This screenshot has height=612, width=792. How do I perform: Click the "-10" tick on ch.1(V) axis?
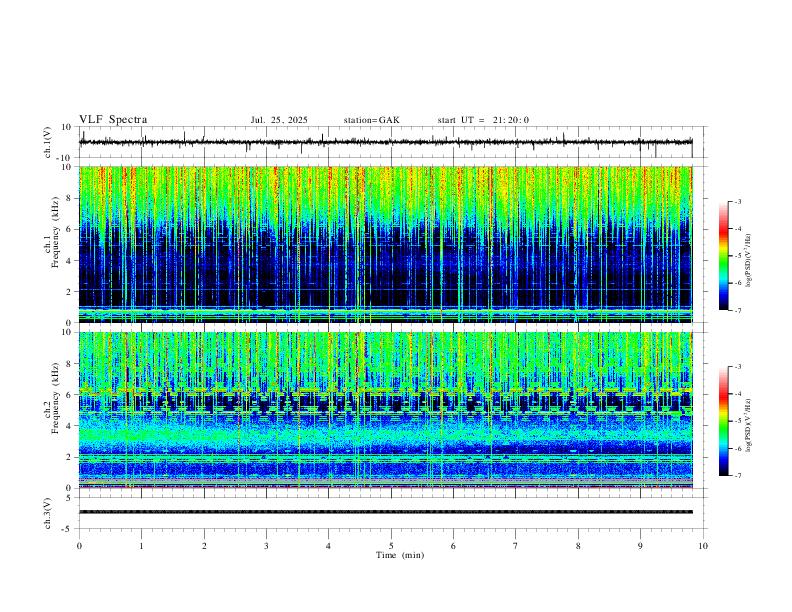[x=65, y=158]
